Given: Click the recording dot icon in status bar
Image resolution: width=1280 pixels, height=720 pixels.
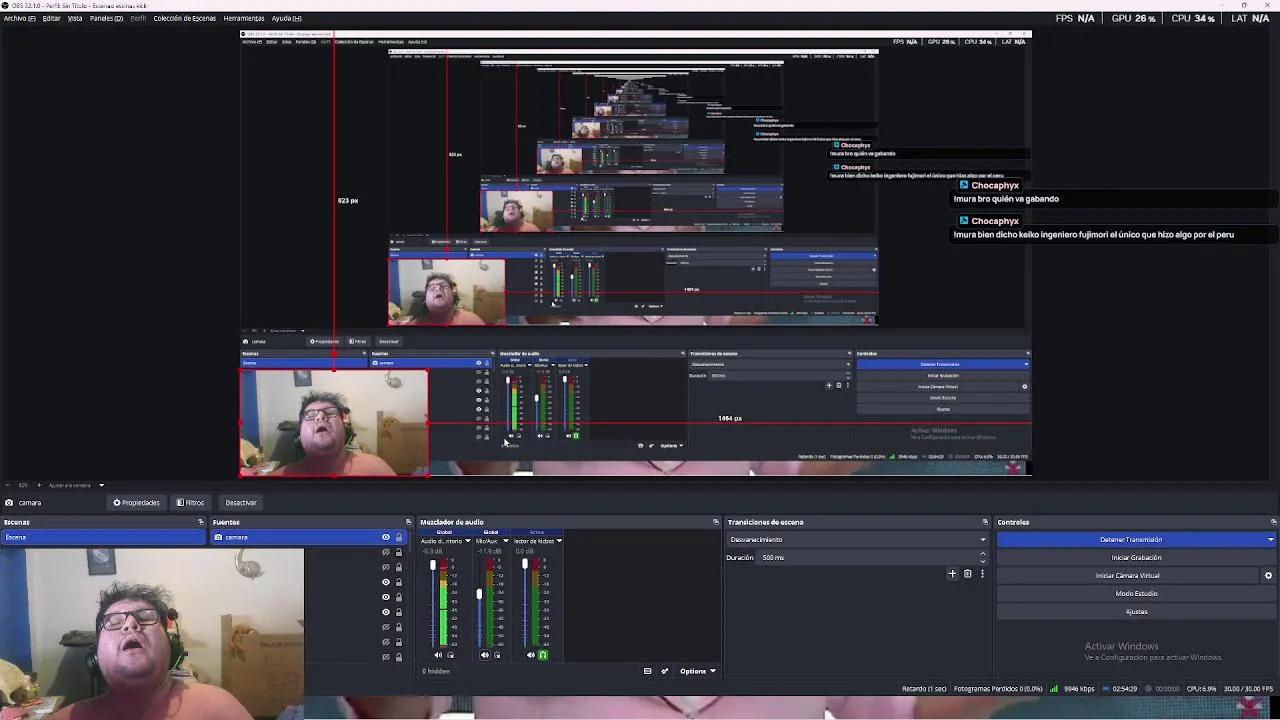Looking at the screenshot, I should [1148, 688].
